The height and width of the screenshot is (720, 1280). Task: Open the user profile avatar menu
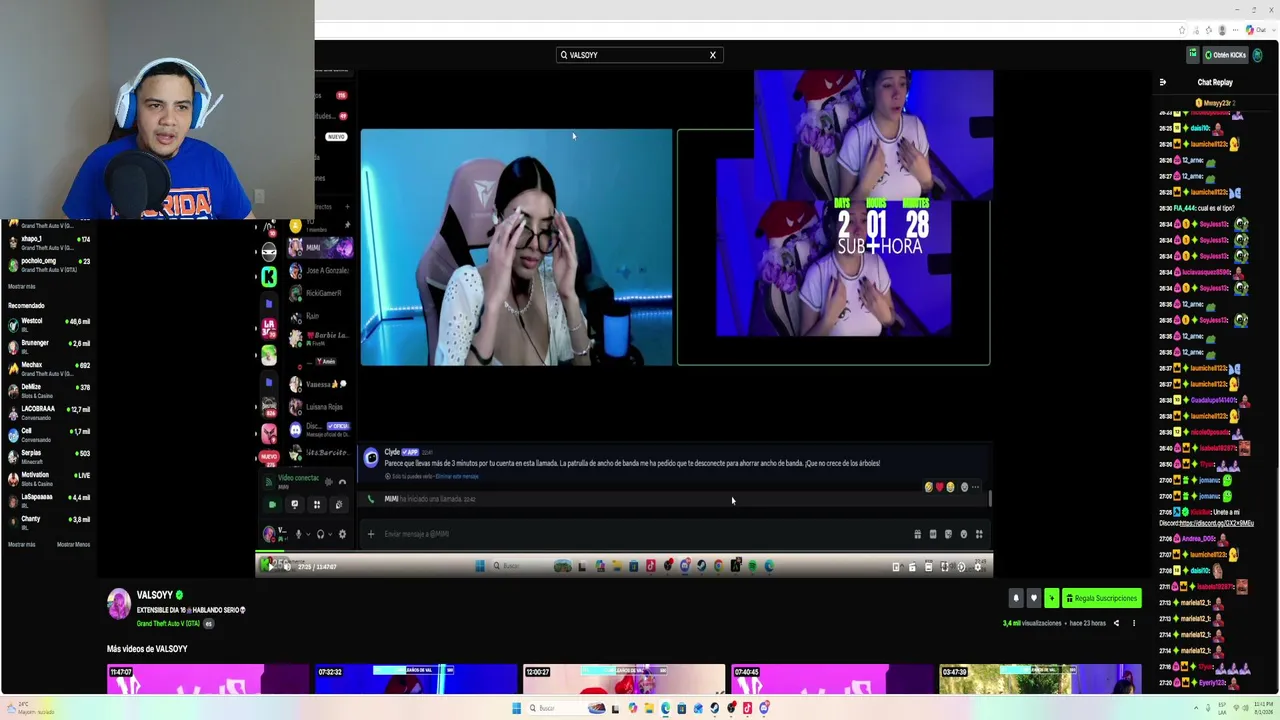(x=1258, y=55)
